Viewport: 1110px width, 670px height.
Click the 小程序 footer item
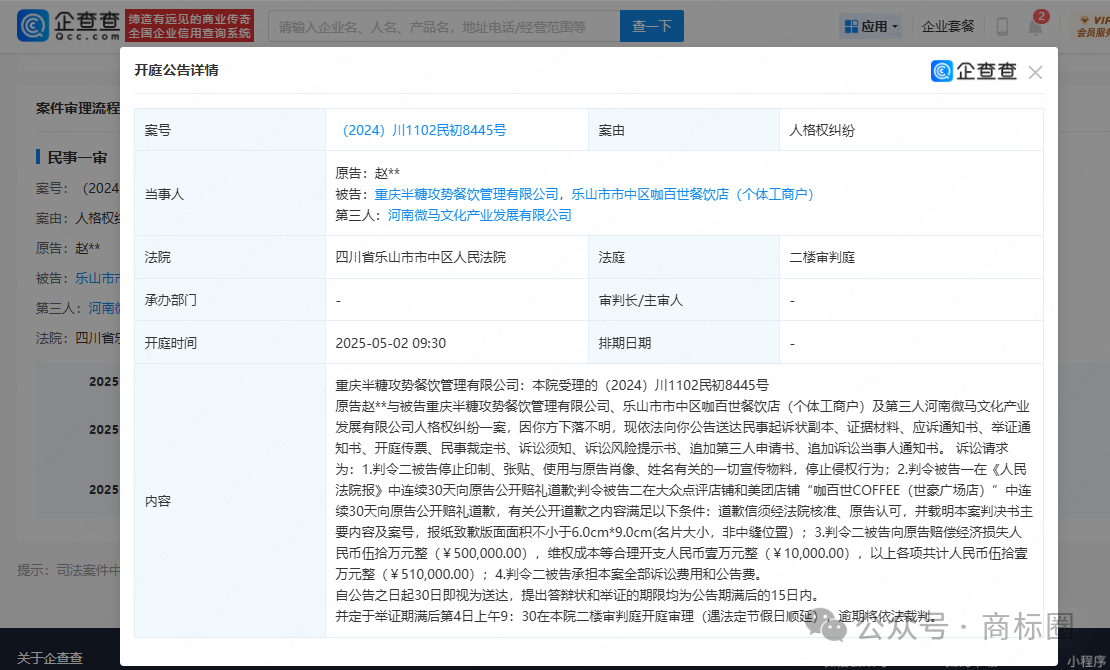tap(1086, 660)
